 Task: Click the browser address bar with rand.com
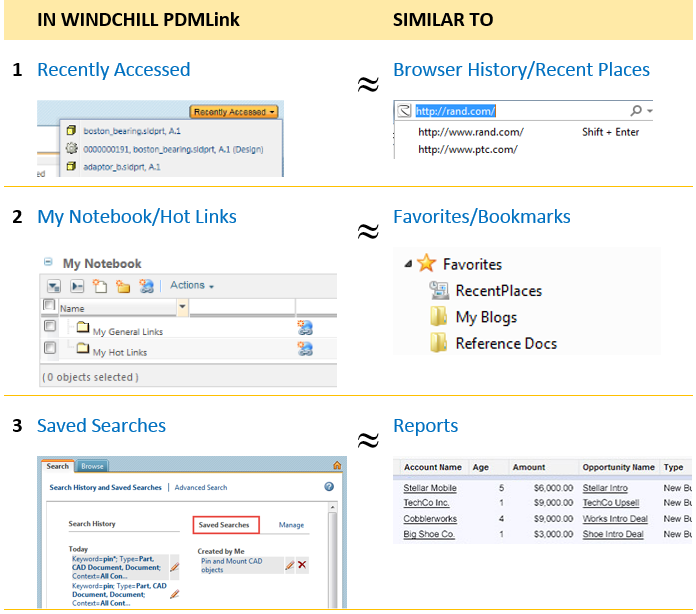pyautogui.click(x=520, y=111)
